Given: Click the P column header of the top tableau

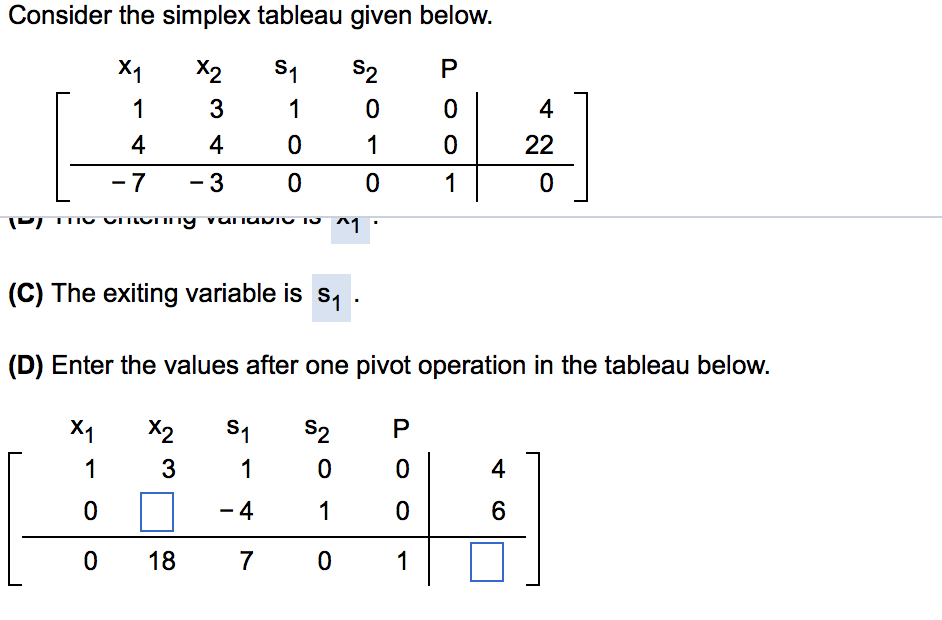Looking at the screenshot, I should point(449,68).
